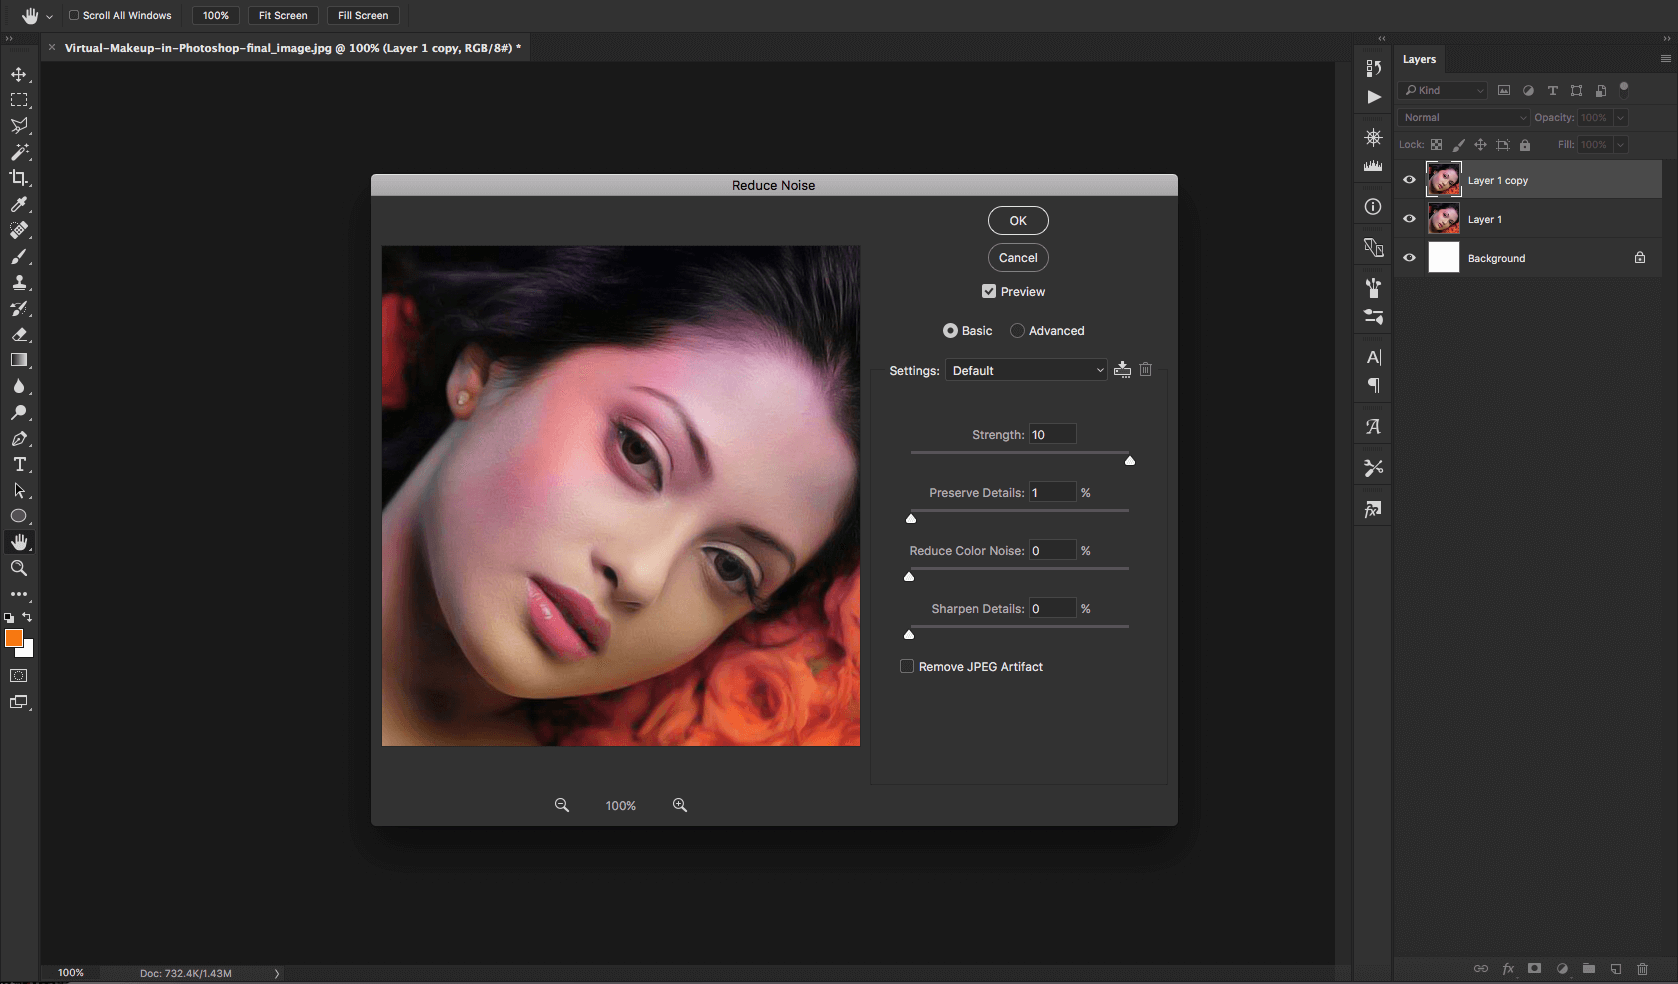Screen dimensions: 1678x984
Task: Select the Eyedropper tool
Action: coord(19,204)
